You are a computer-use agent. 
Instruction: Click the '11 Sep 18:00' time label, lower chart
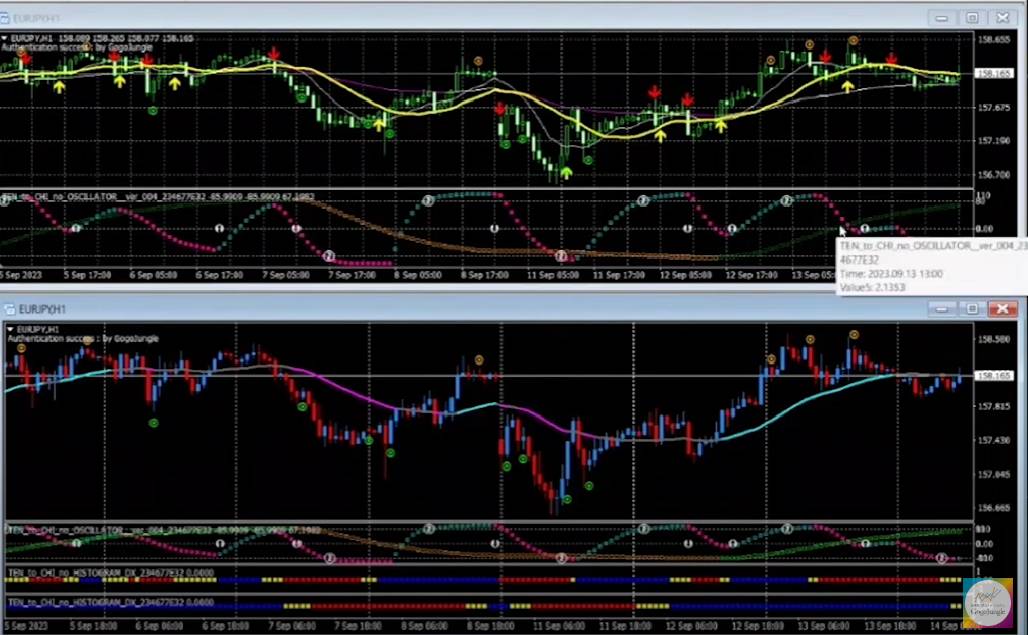625,626
